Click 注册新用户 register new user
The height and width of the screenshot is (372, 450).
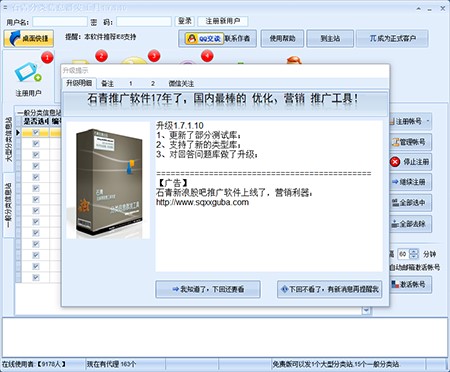[223, 21]
